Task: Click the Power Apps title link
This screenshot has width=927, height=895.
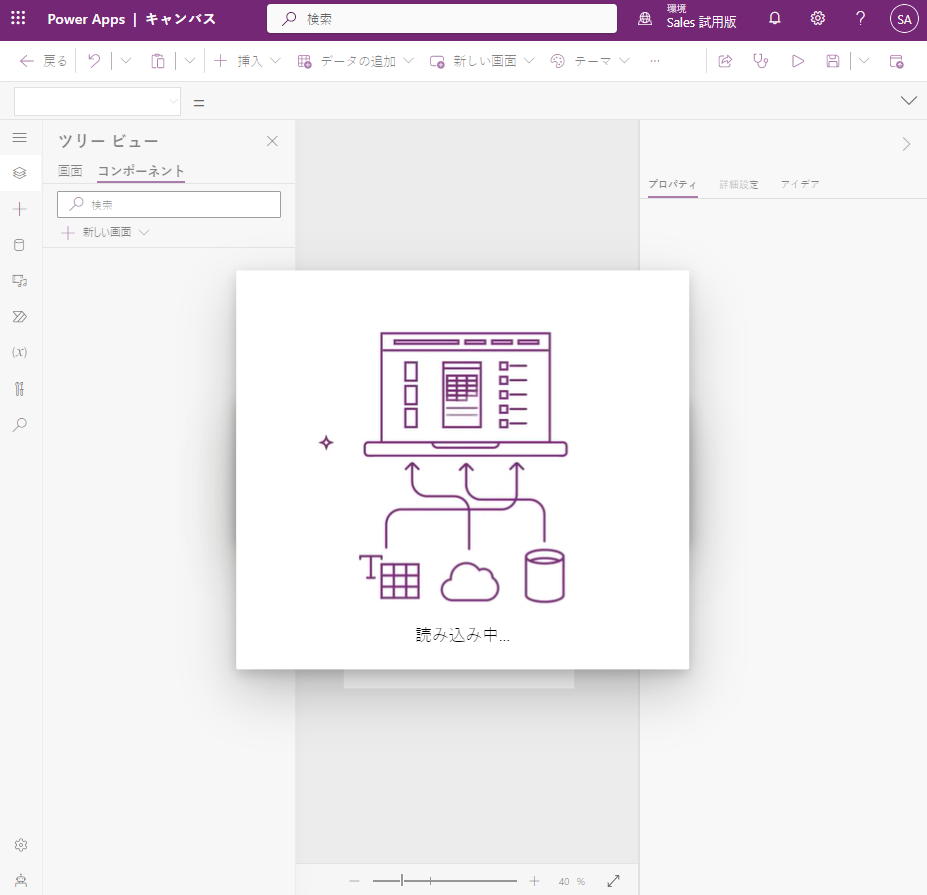Action: [x=86, y=19]
